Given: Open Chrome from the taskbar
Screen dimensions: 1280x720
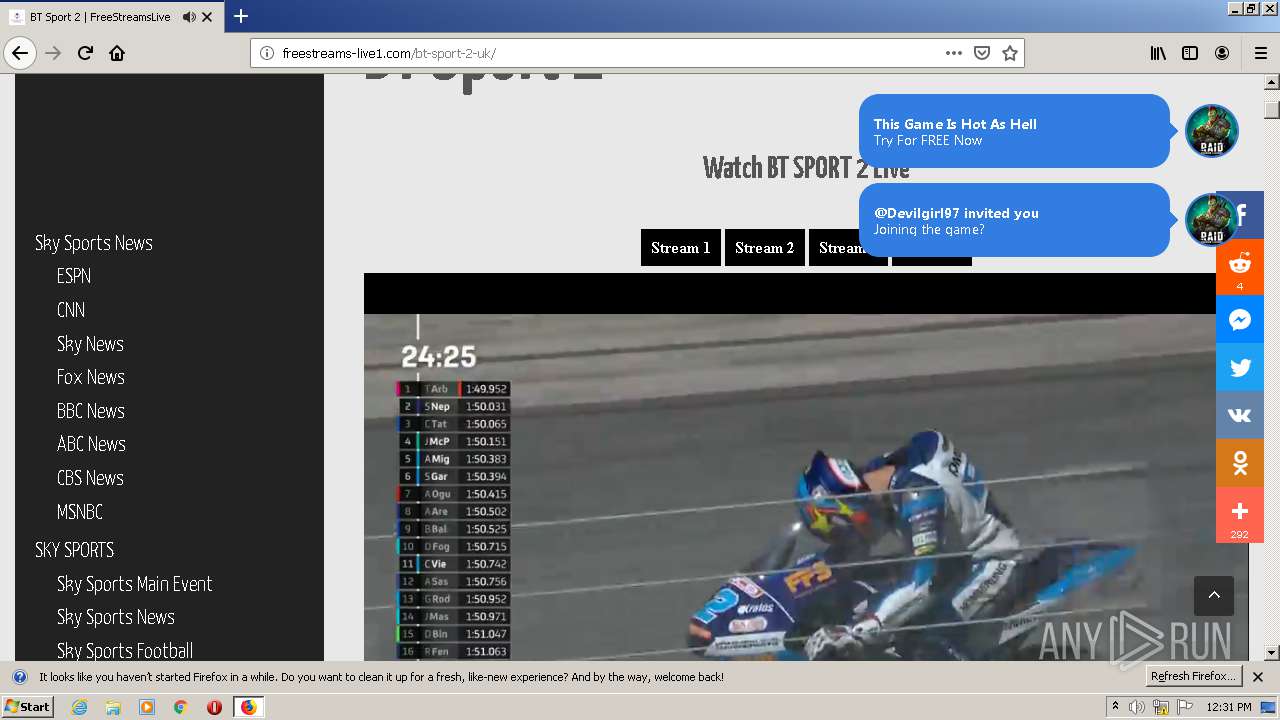Looking at the screenshot, I should click(180, 707).
